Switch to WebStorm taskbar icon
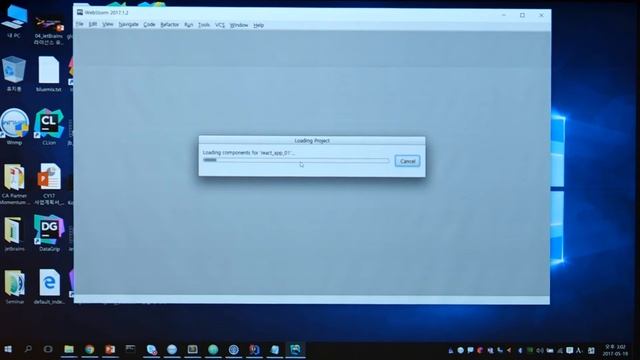The image size is (640, 360). (x=295, y=349)
